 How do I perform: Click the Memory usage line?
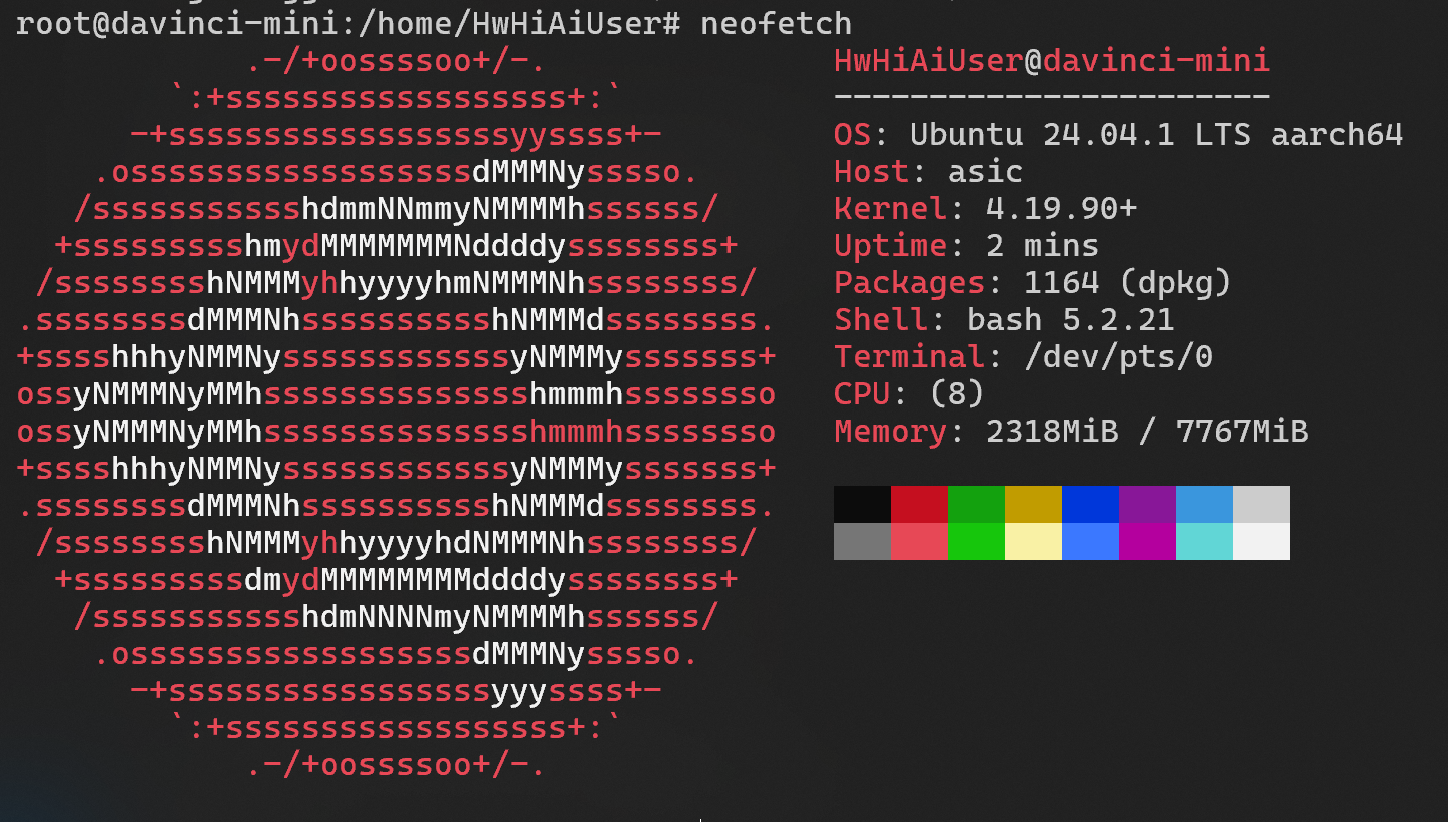point(1071,431)
